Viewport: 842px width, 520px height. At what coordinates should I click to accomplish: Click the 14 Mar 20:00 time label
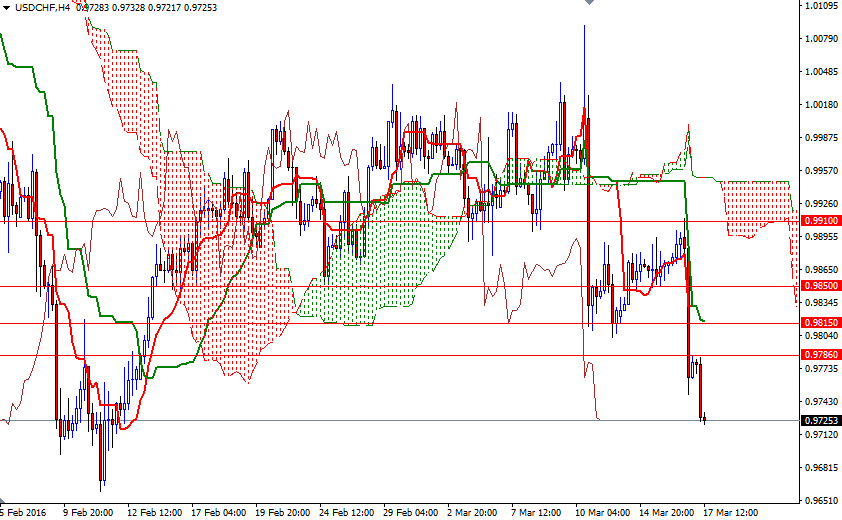[666, 512]
